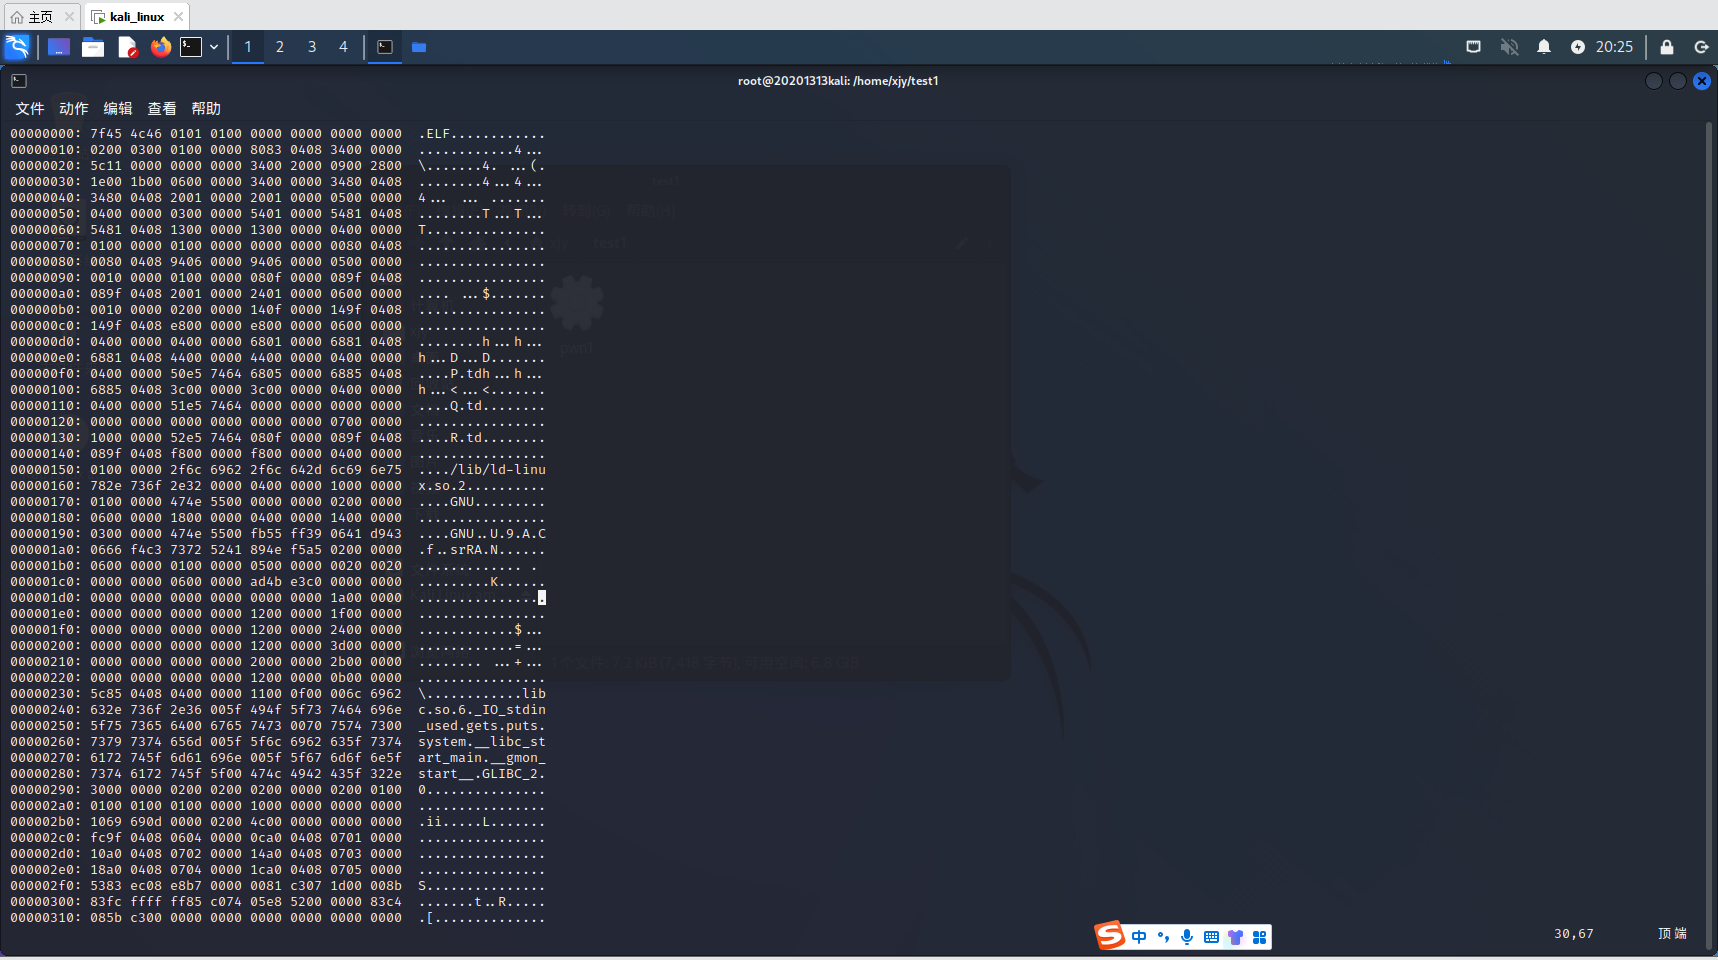Click the system.__libc_st ASCII text

coord(482,742)
